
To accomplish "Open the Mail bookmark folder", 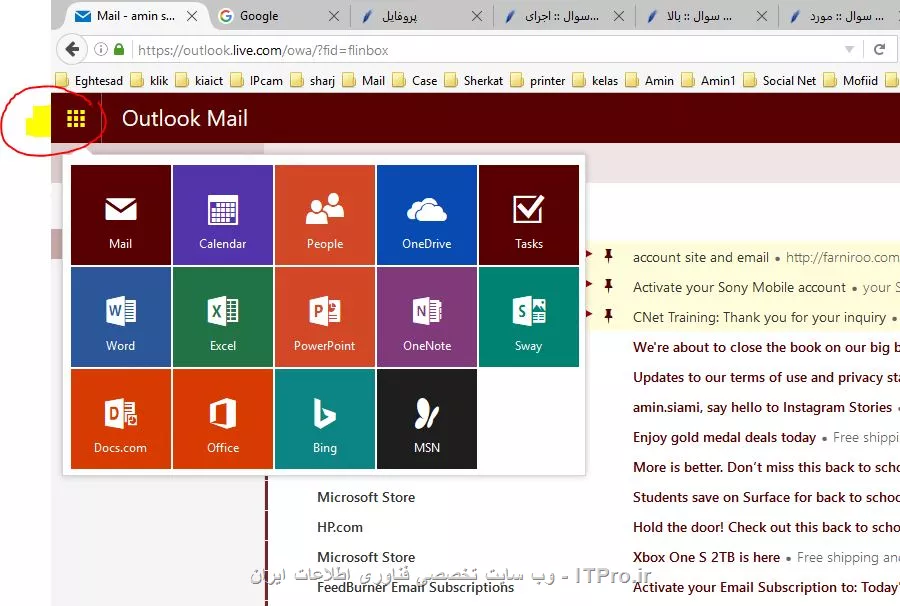I will tap(364, 81).
